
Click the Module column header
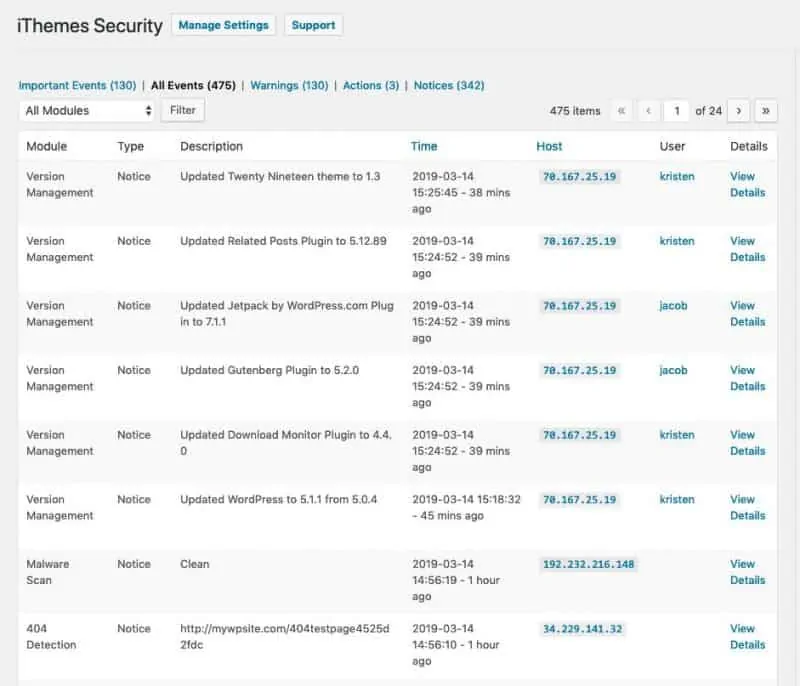click(46, 146)
